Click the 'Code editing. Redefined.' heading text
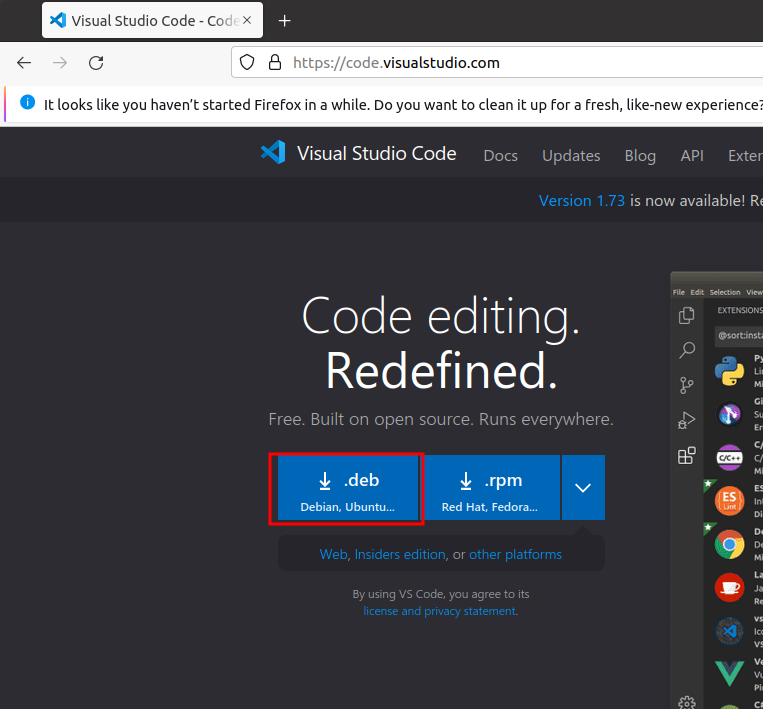763x709 pixels. [x=441, y=343]
